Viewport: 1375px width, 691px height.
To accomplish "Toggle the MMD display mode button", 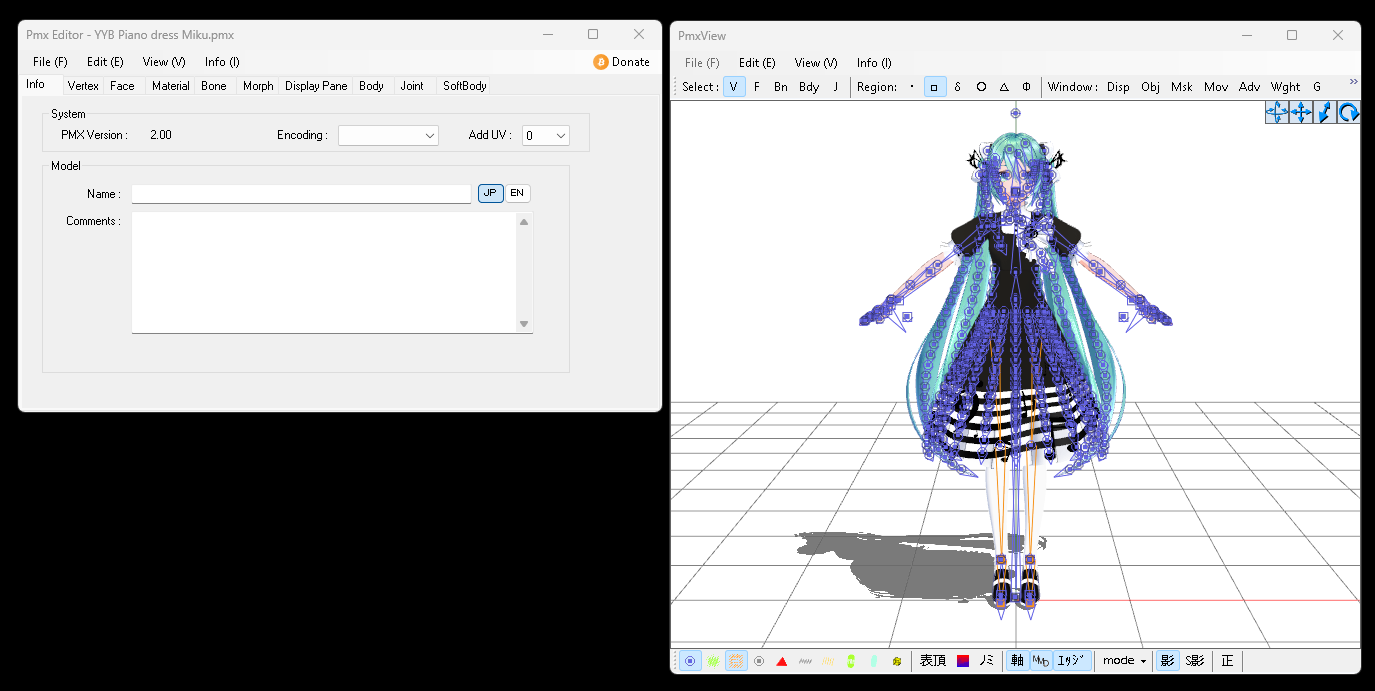I will click(x=1041, y=661).
